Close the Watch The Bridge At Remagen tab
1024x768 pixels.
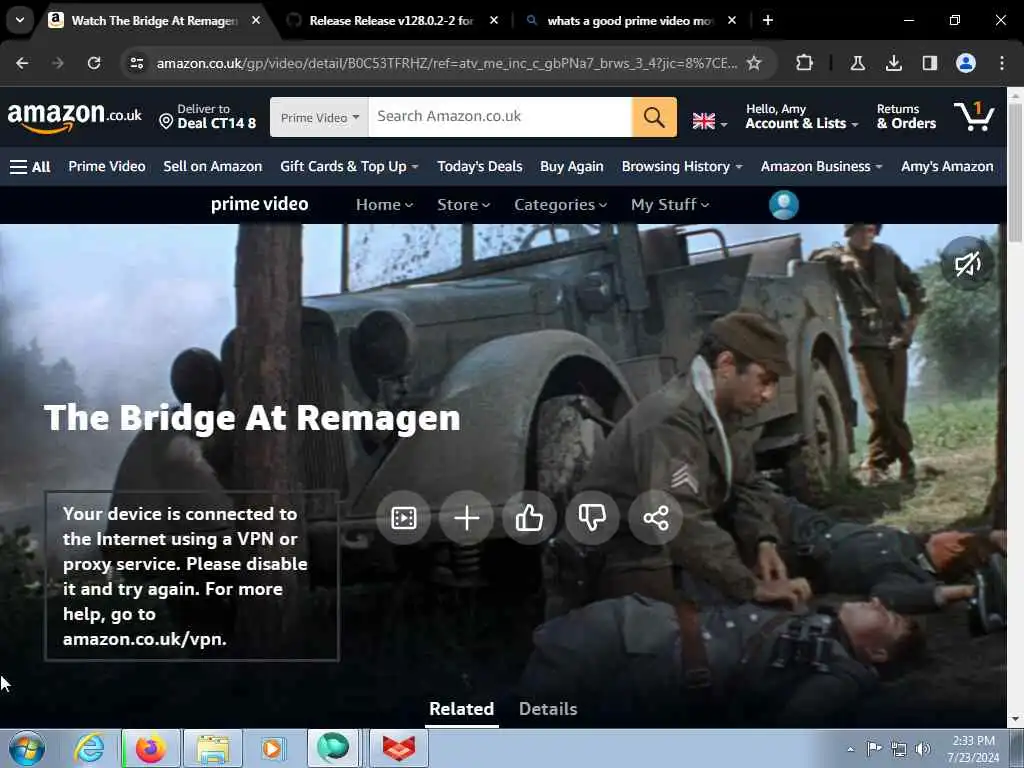pyautogui.click(x=256, y=20)
